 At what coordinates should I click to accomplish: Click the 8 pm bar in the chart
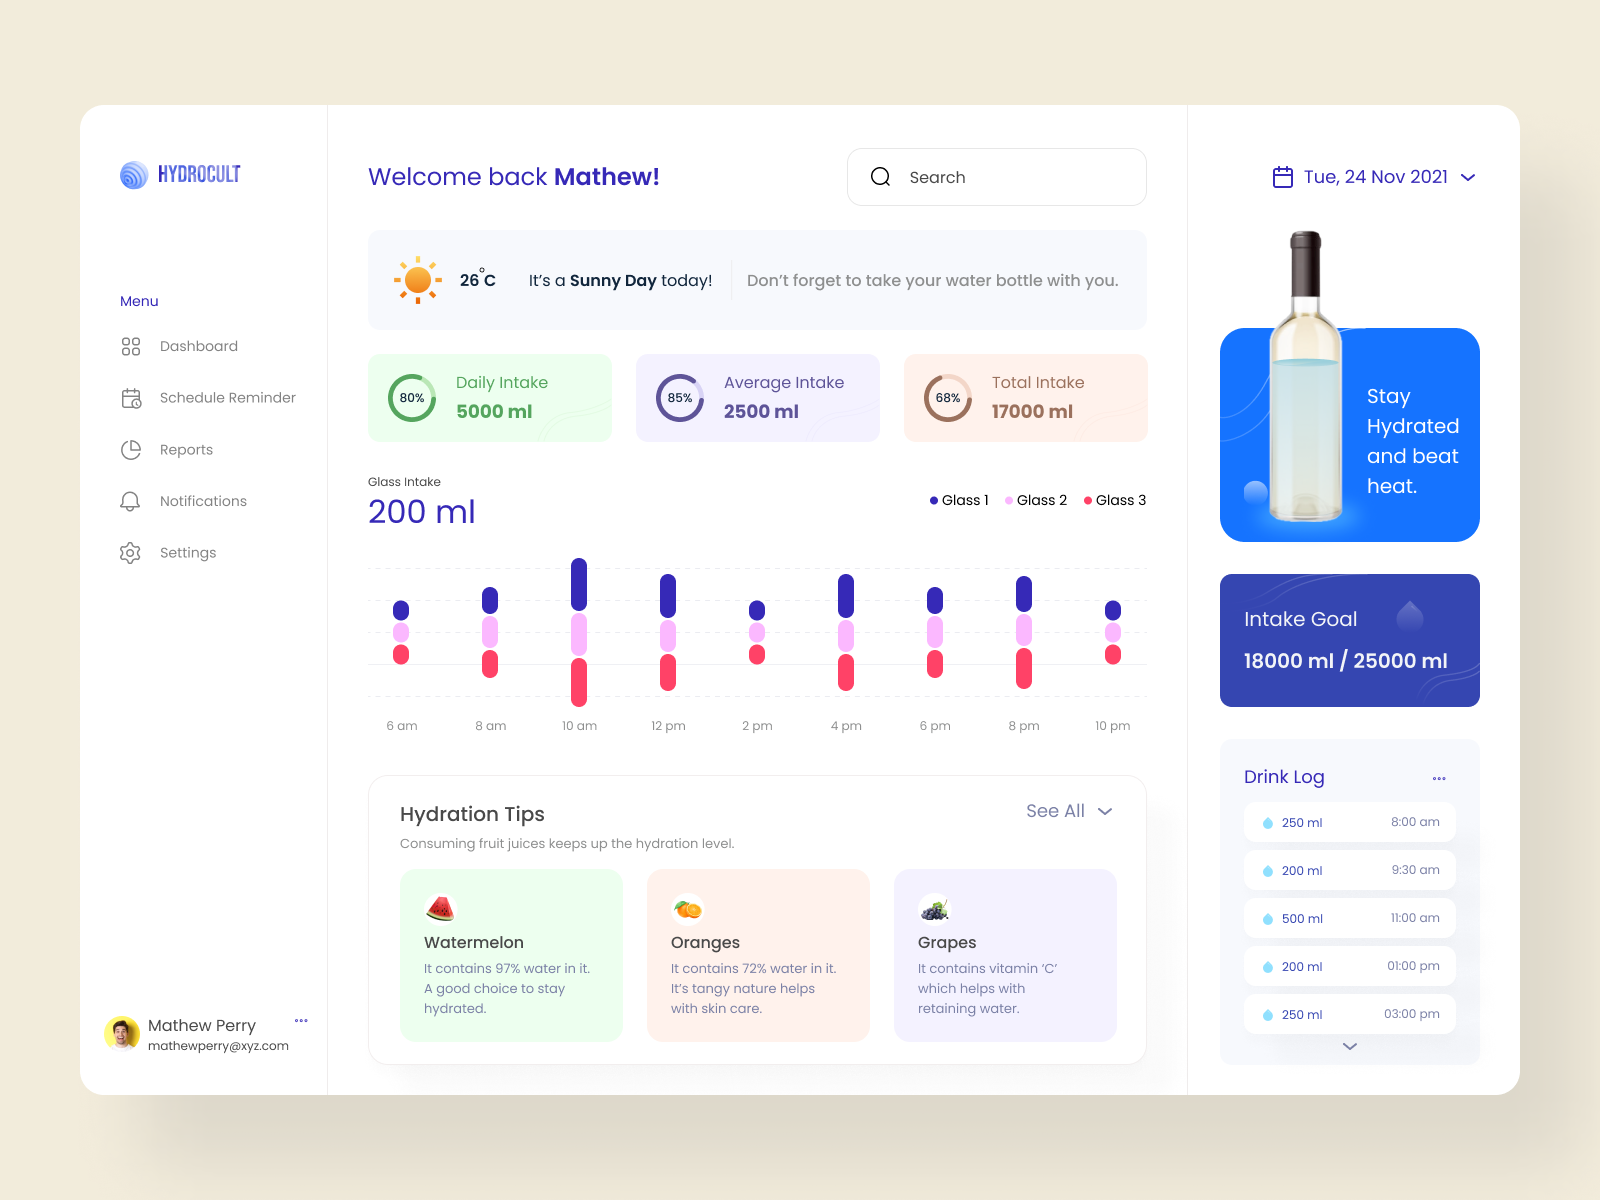point(1024,632)
